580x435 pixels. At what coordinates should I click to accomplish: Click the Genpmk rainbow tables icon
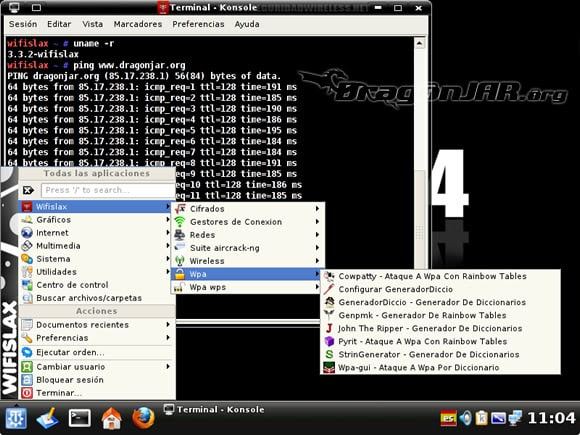pos(329,315)
